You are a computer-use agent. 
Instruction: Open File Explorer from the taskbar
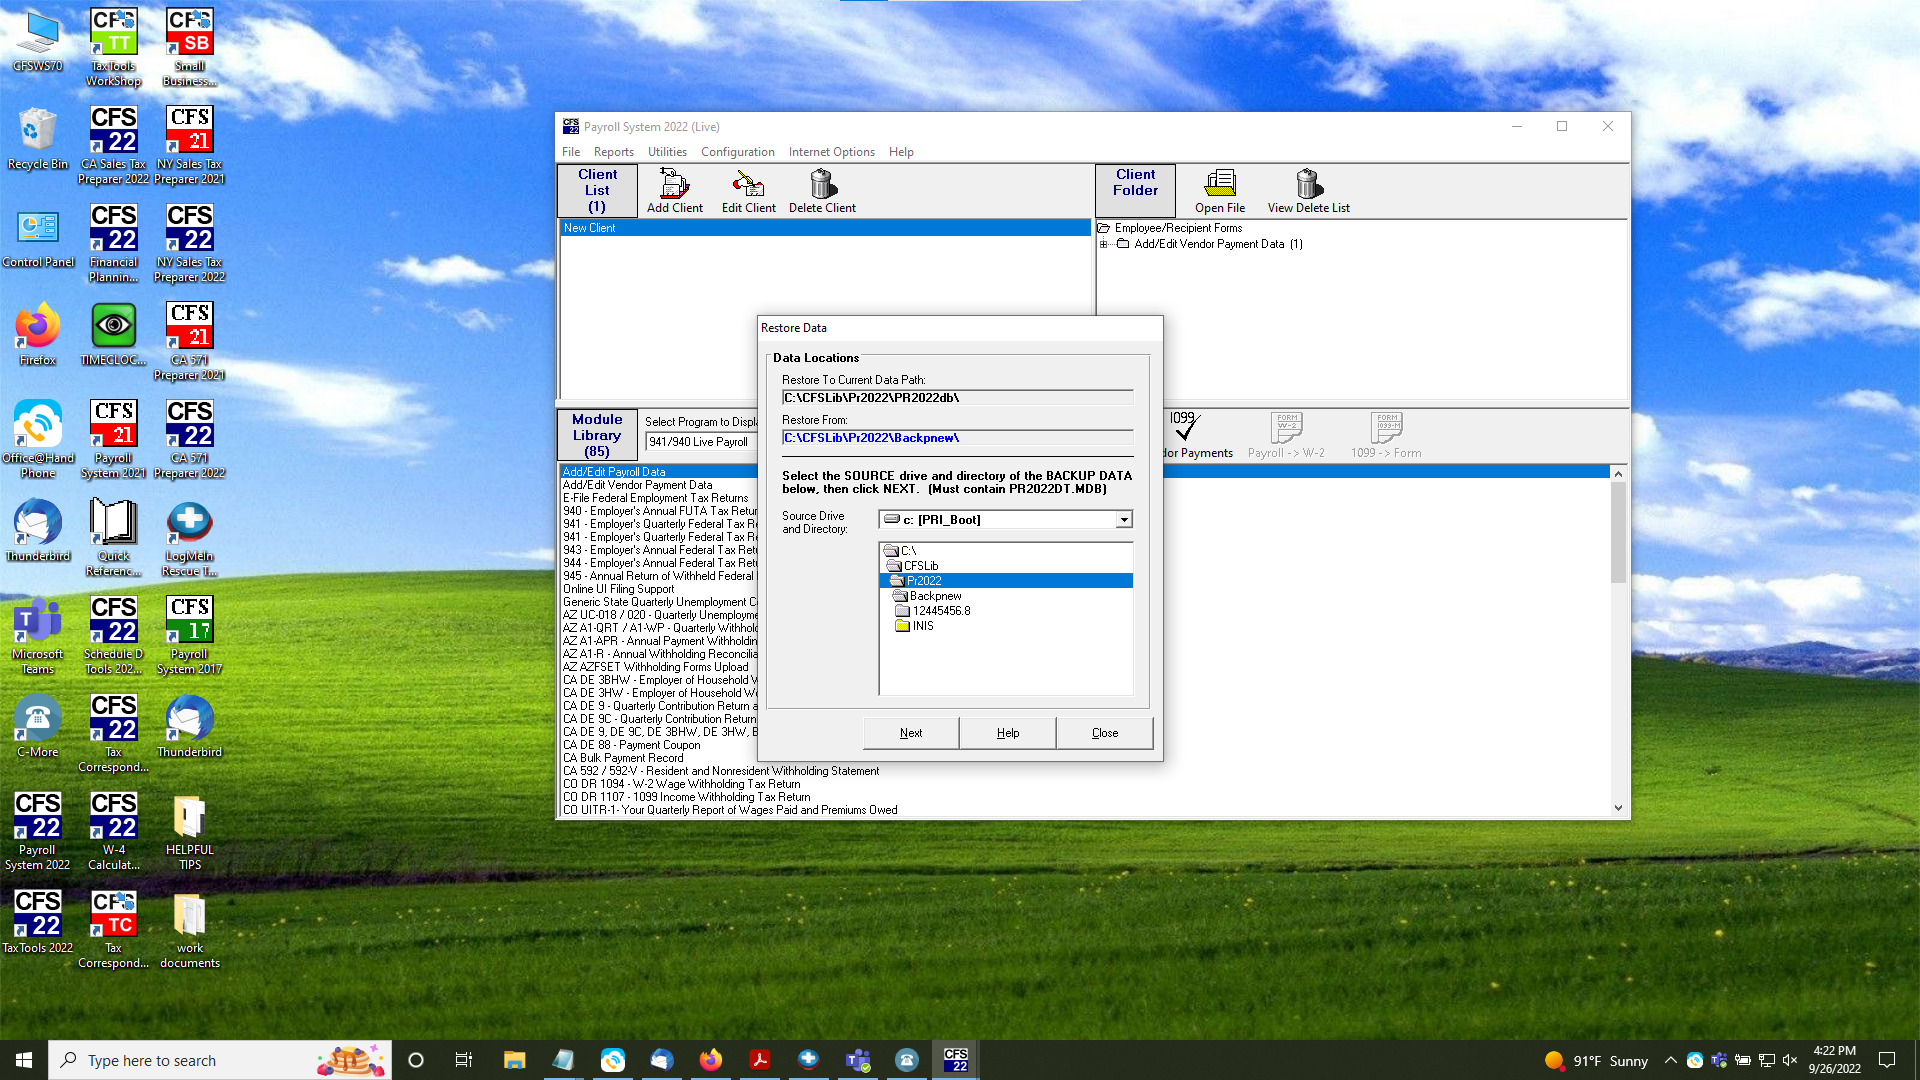point(514,1060)
